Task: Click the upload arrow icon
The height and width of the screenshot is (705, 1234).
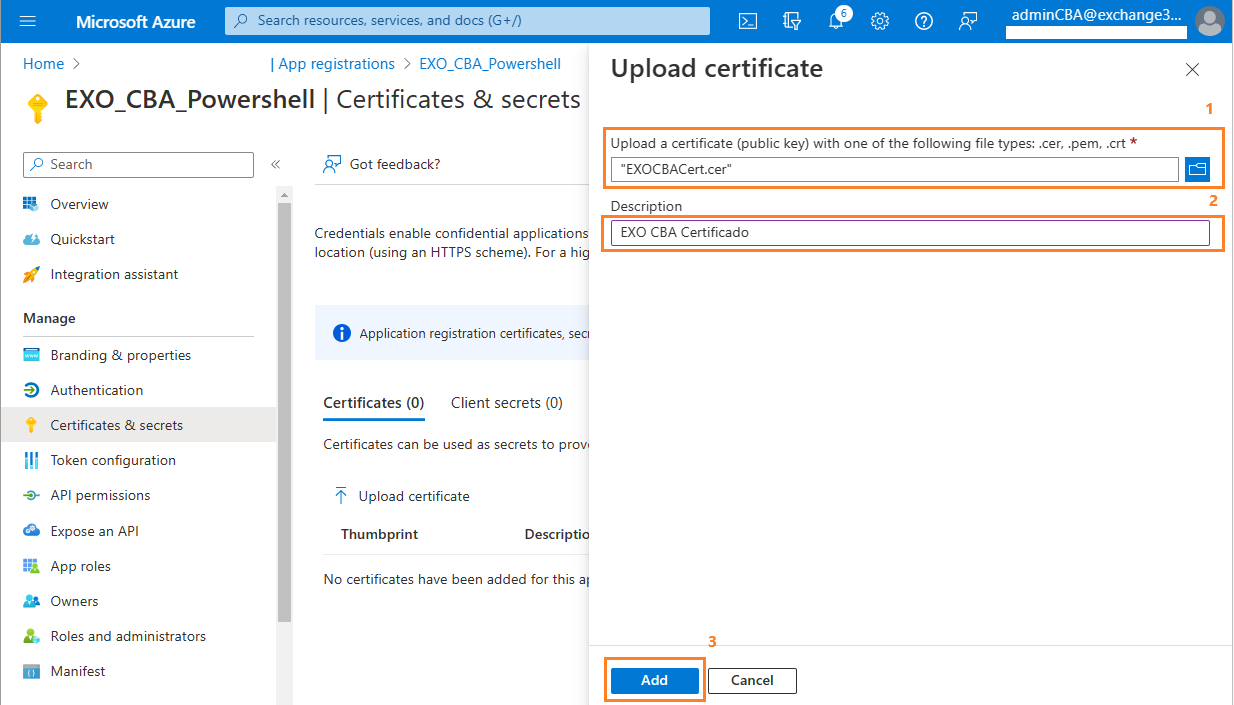Action: pyautogui.click(x=341, y=496)
